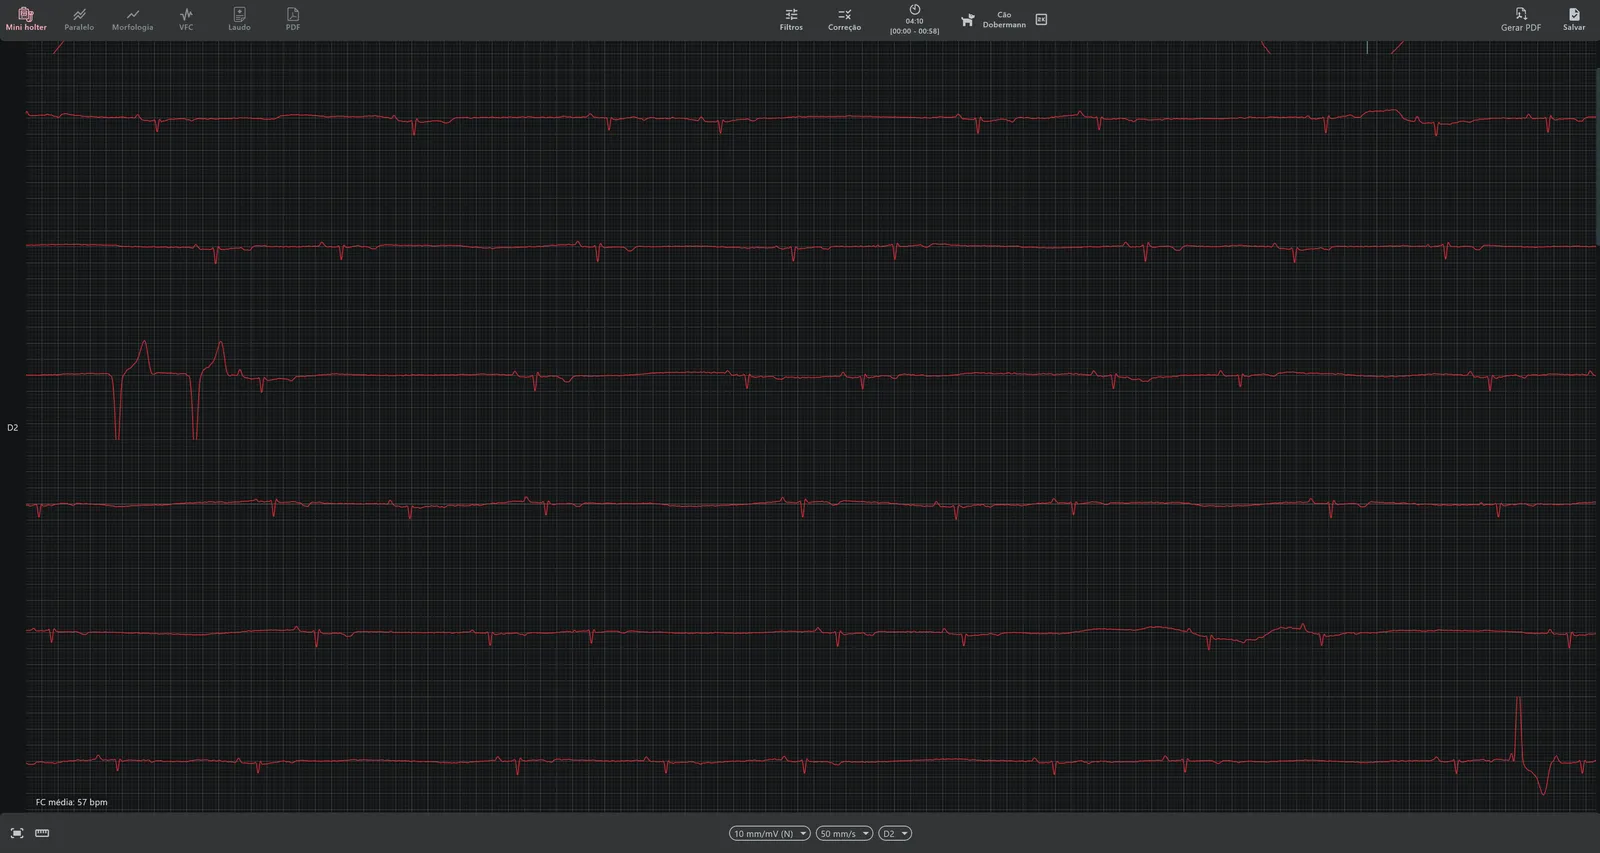1600x853 pixels.
Task: Open the Filtros filter settings
Action: coord(791,19)
